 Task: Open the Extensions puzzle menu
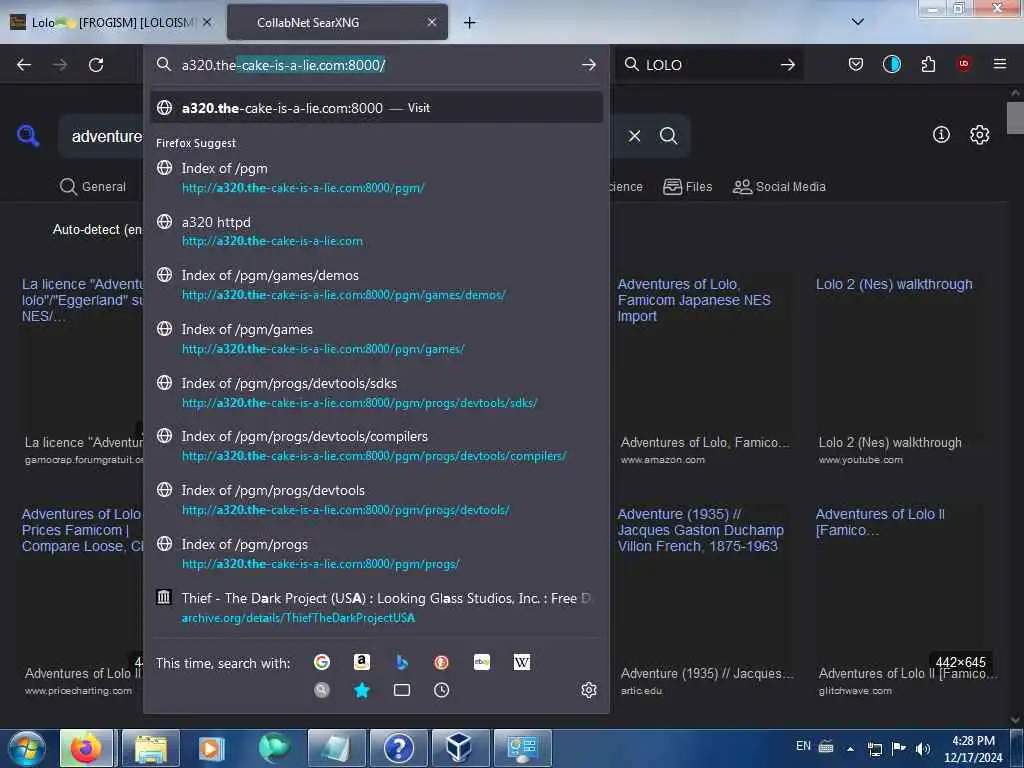pos(928,64)
